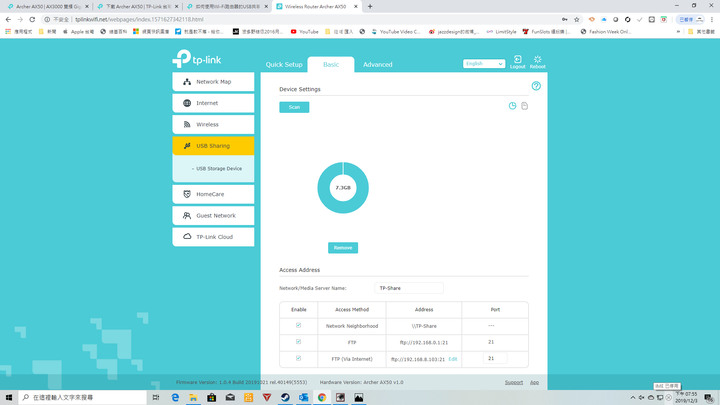Toggle the FTP enable checkbox

coord(298,342)
